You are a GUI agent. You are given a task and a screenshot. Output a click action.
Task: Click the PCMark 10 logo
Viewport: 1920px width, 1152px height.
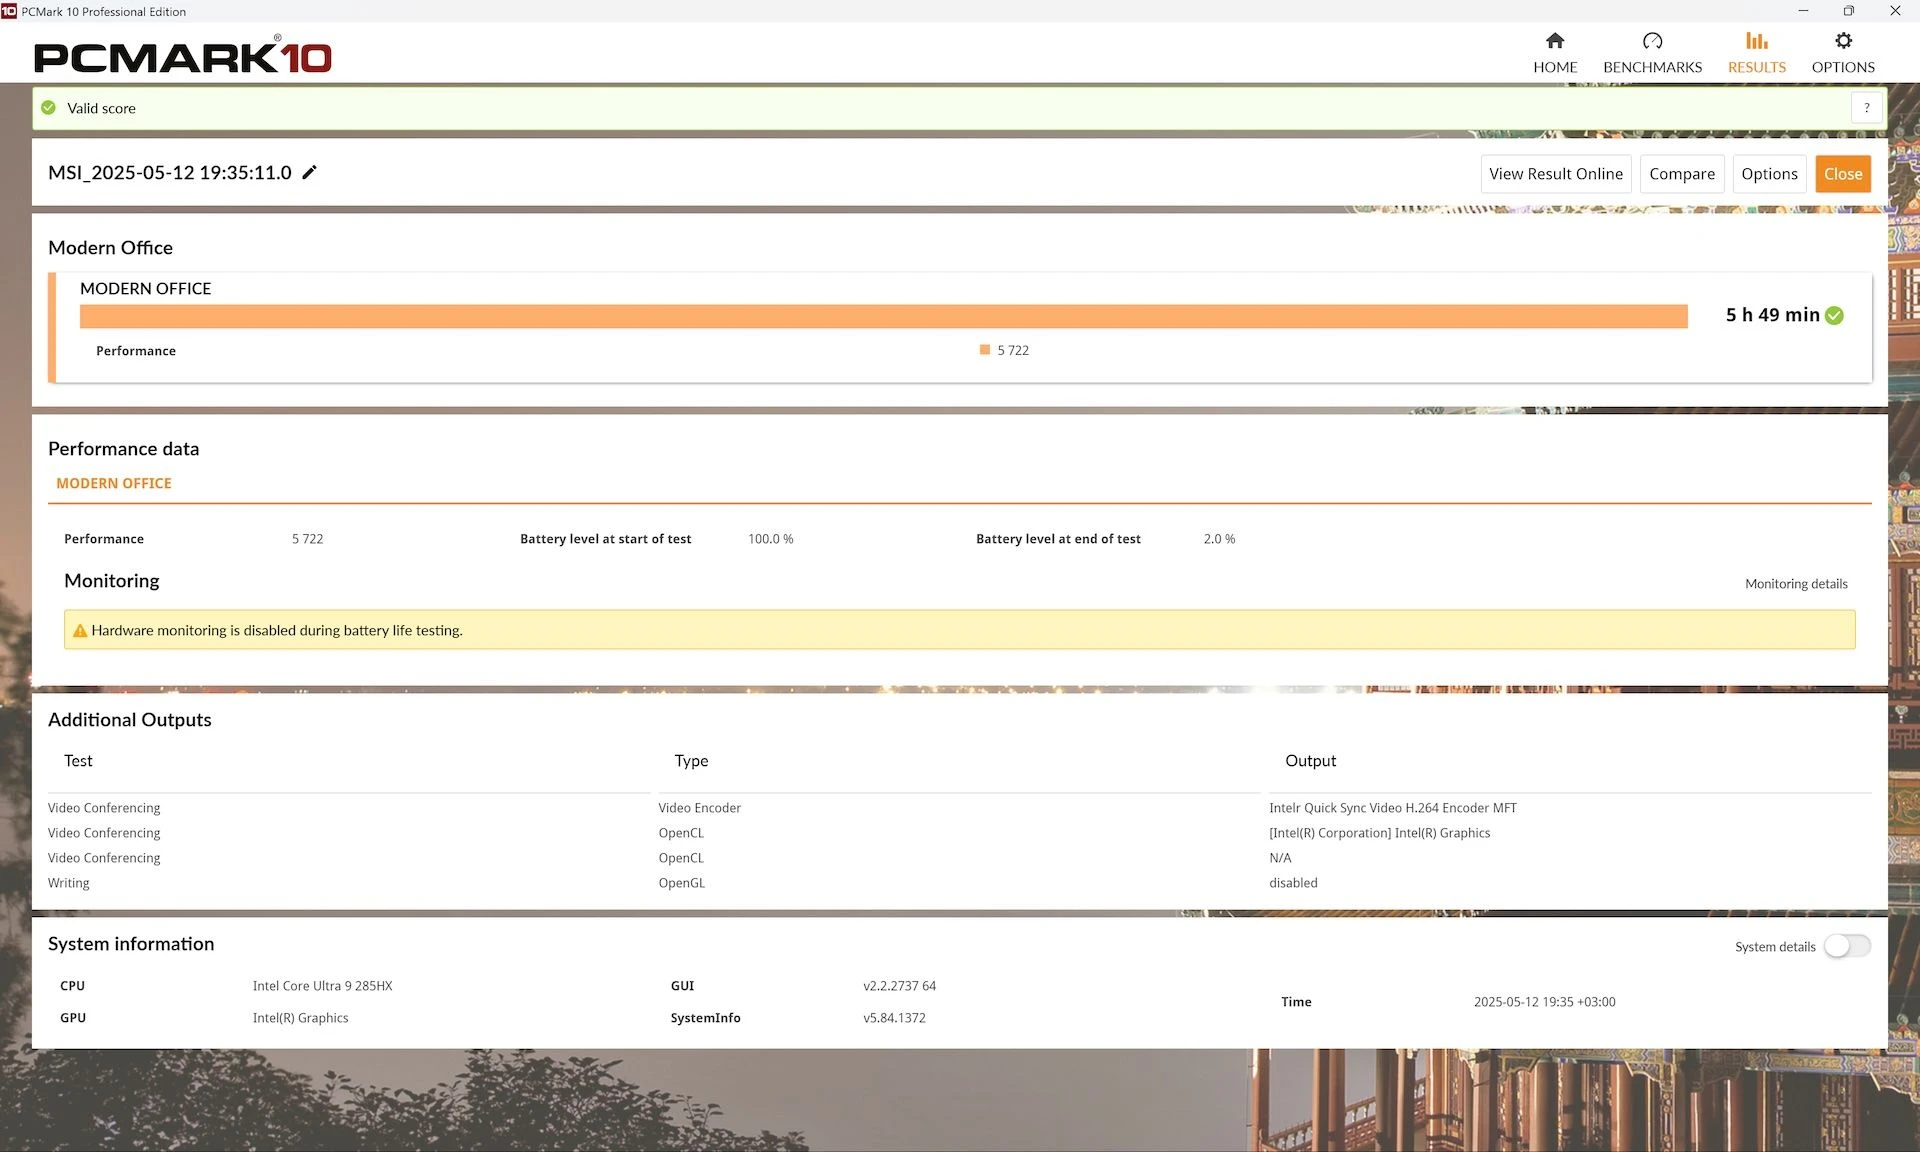coord(183,56)
